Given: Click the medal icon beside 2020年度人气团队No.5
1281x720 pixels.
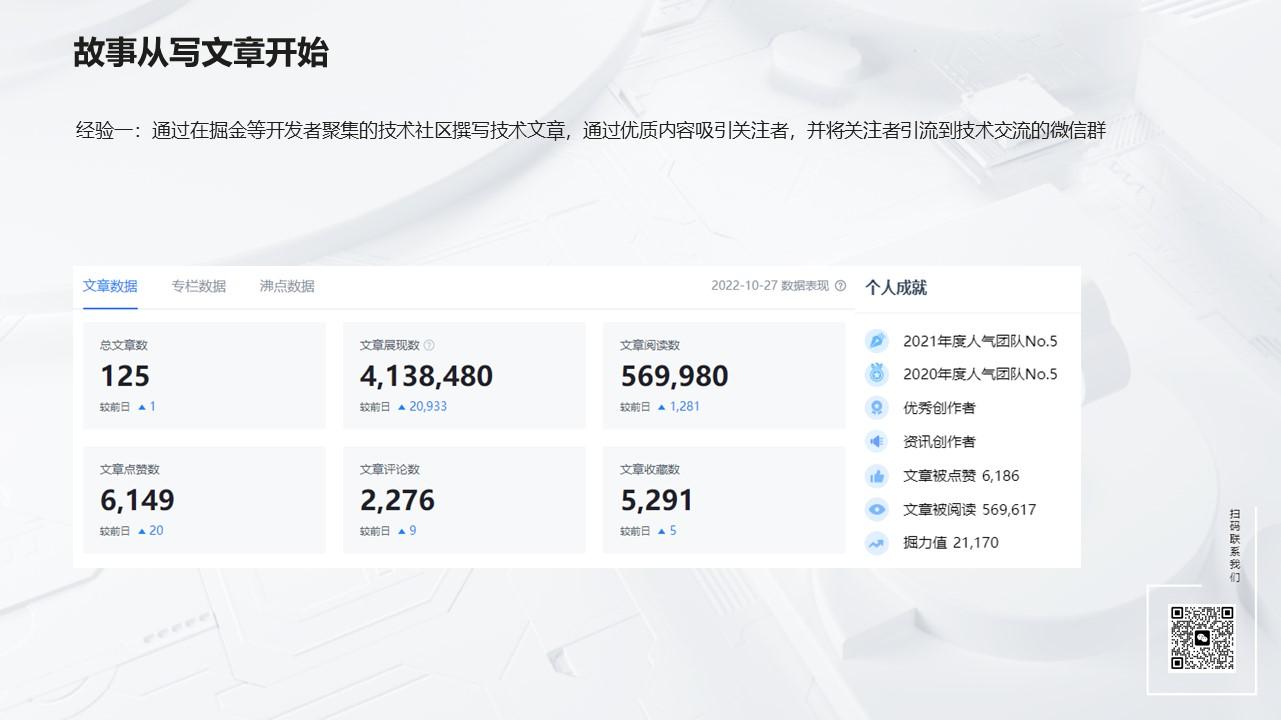Looking at the screenshot, I should [877, 374].
